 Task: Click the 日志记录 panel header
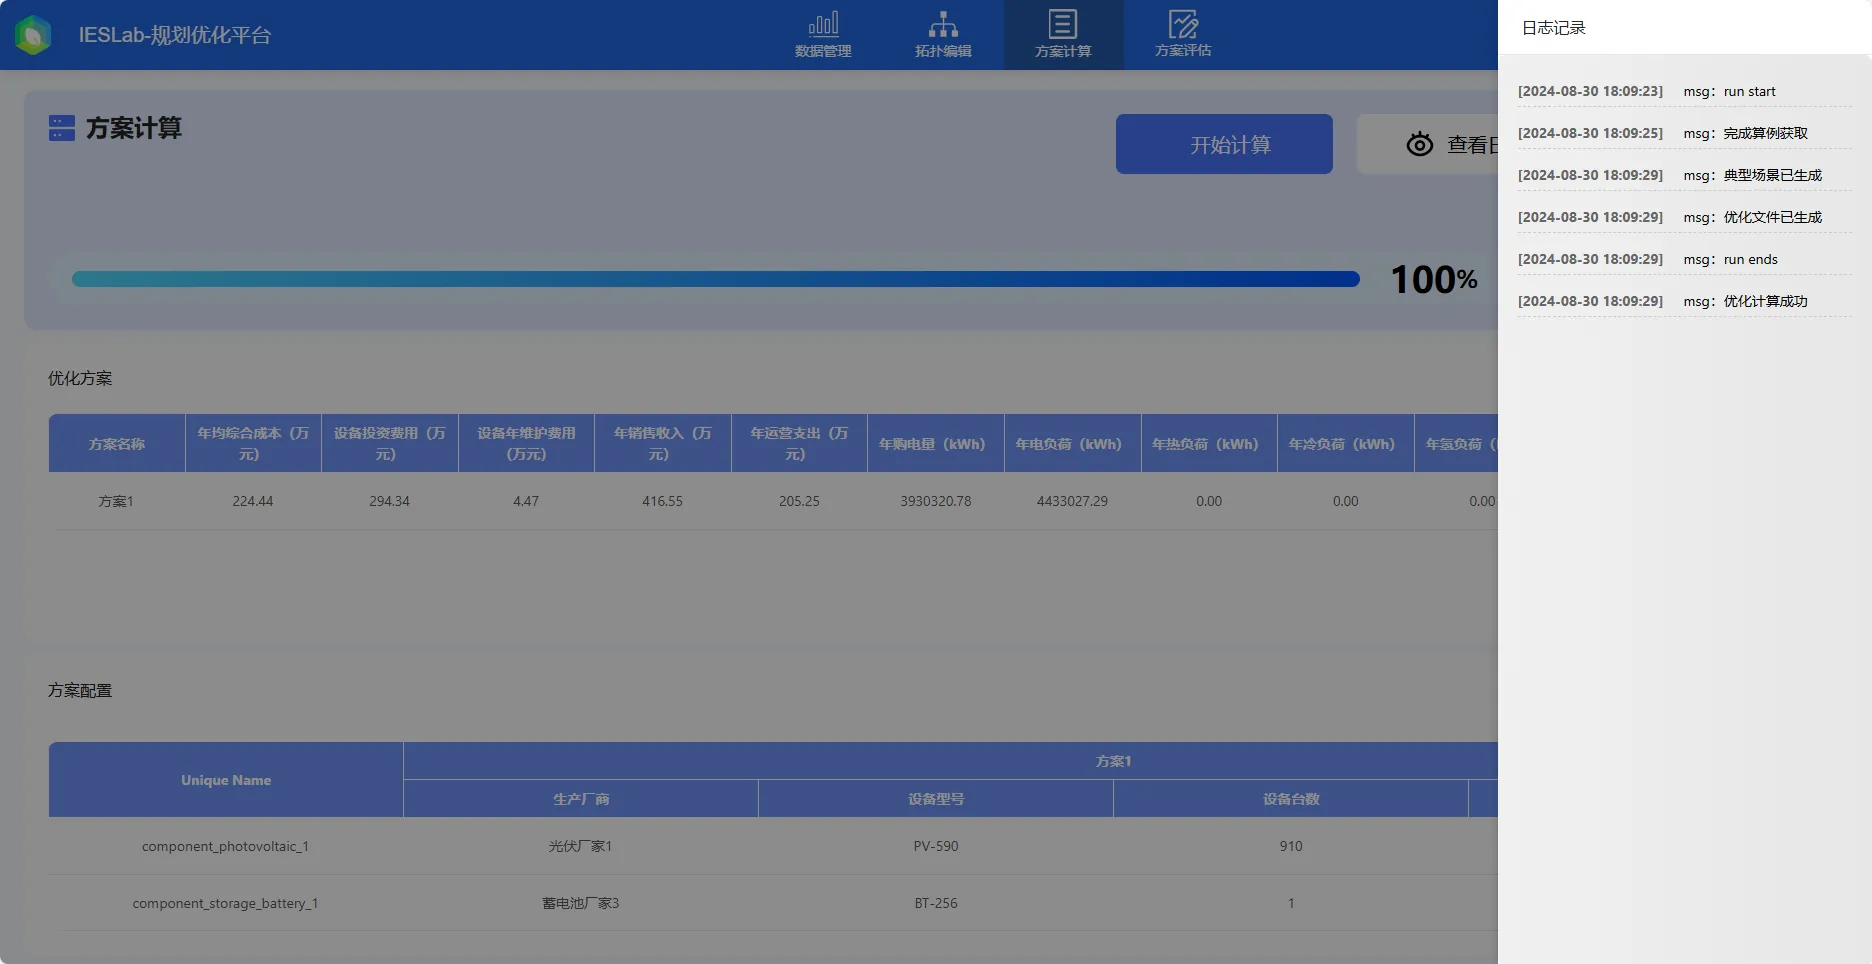1554,28
